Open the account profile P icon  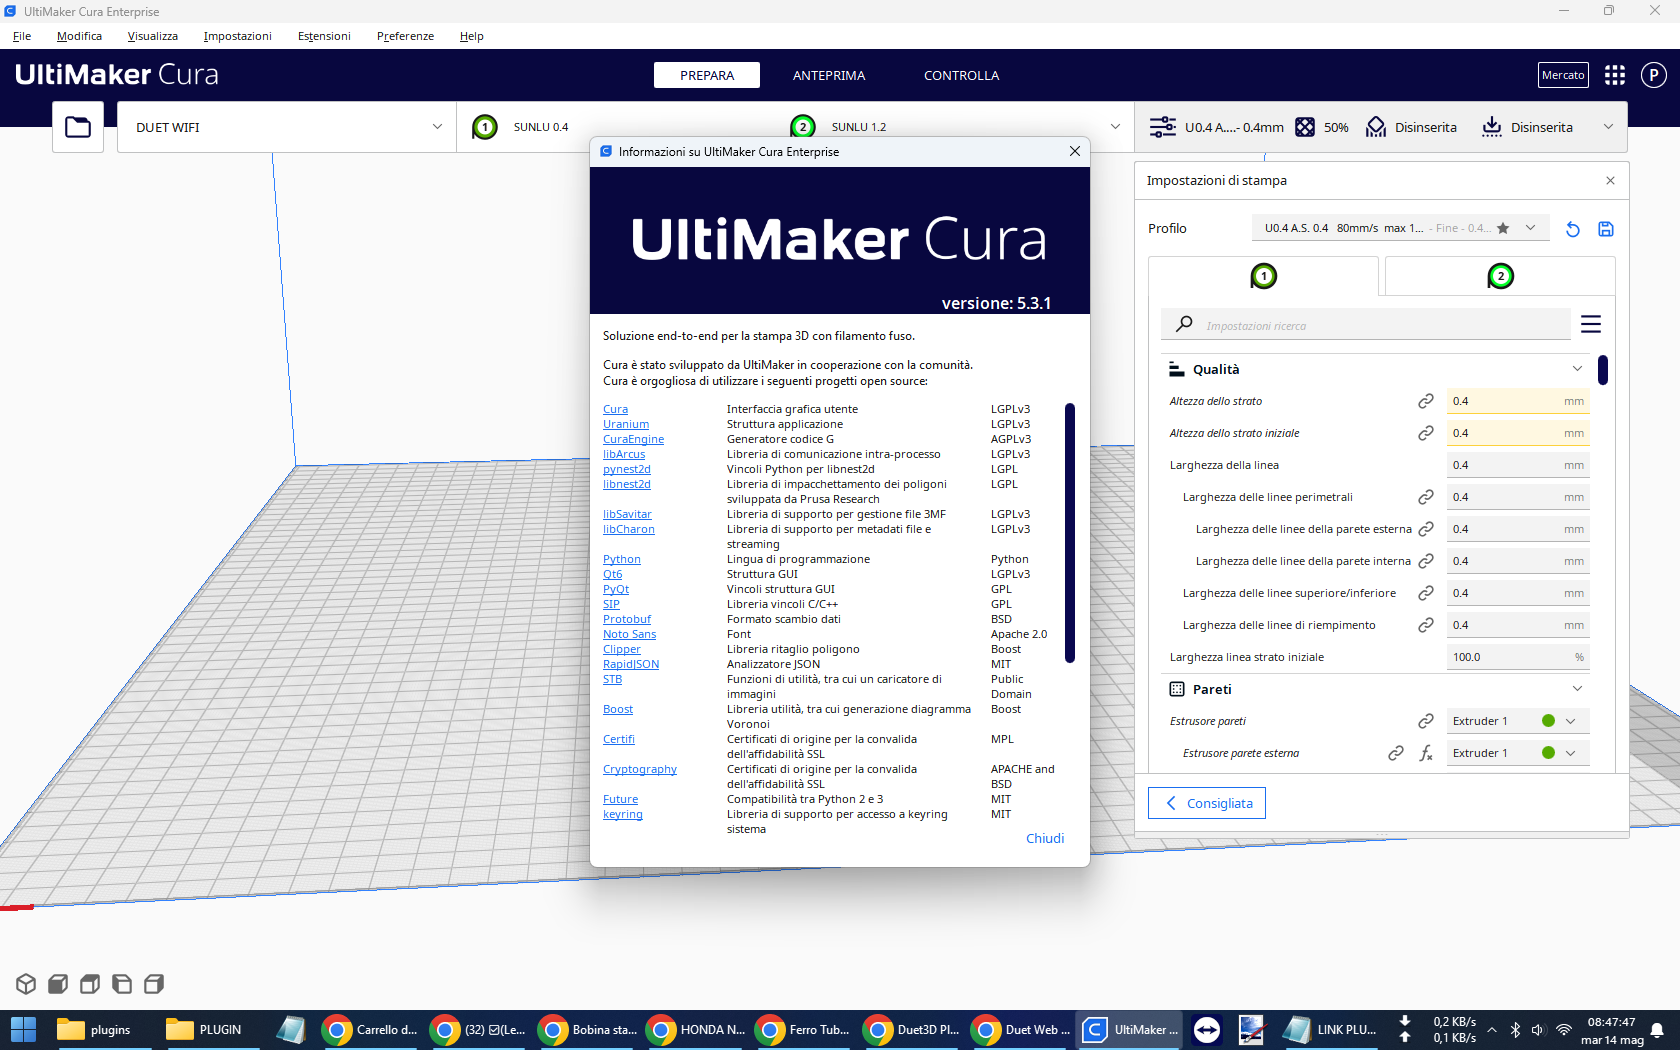click(x=1654, y=75)
